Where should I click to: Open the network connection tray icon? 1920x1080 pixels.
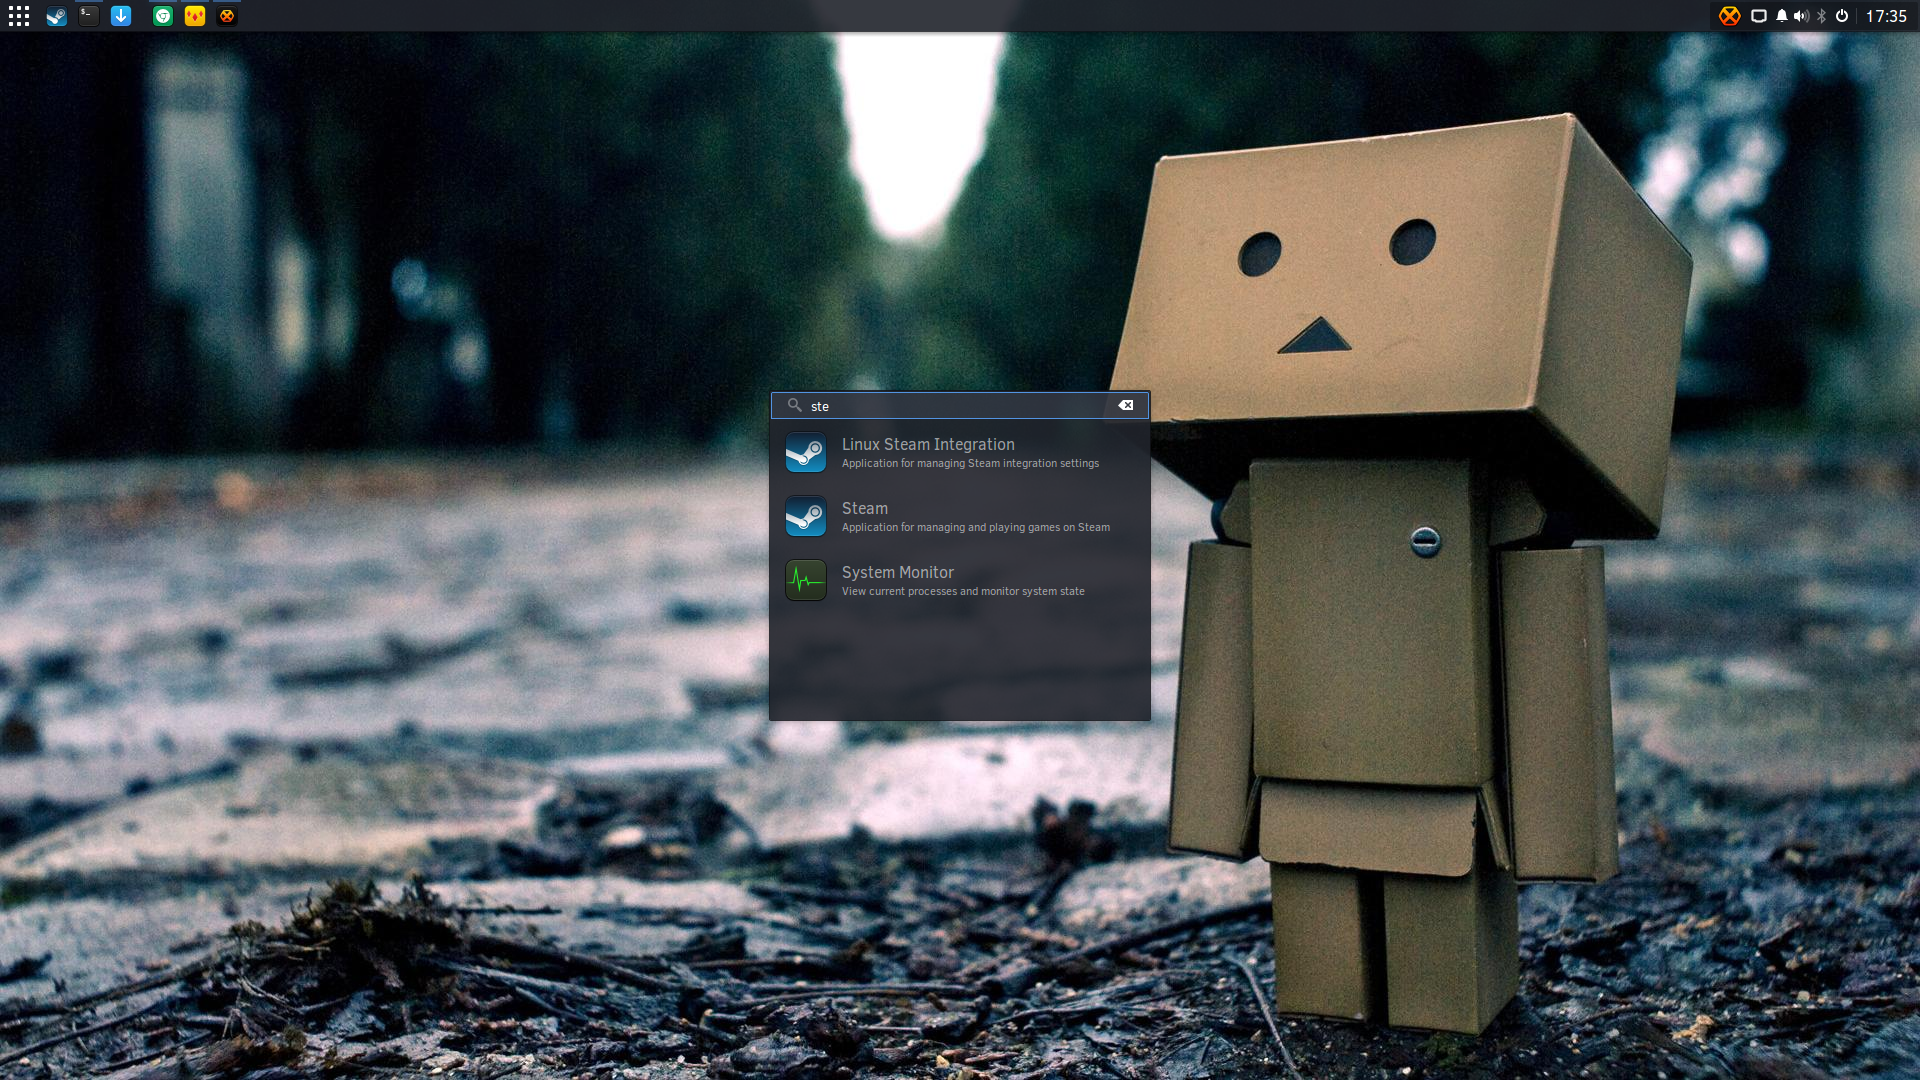click(1759, 16)
